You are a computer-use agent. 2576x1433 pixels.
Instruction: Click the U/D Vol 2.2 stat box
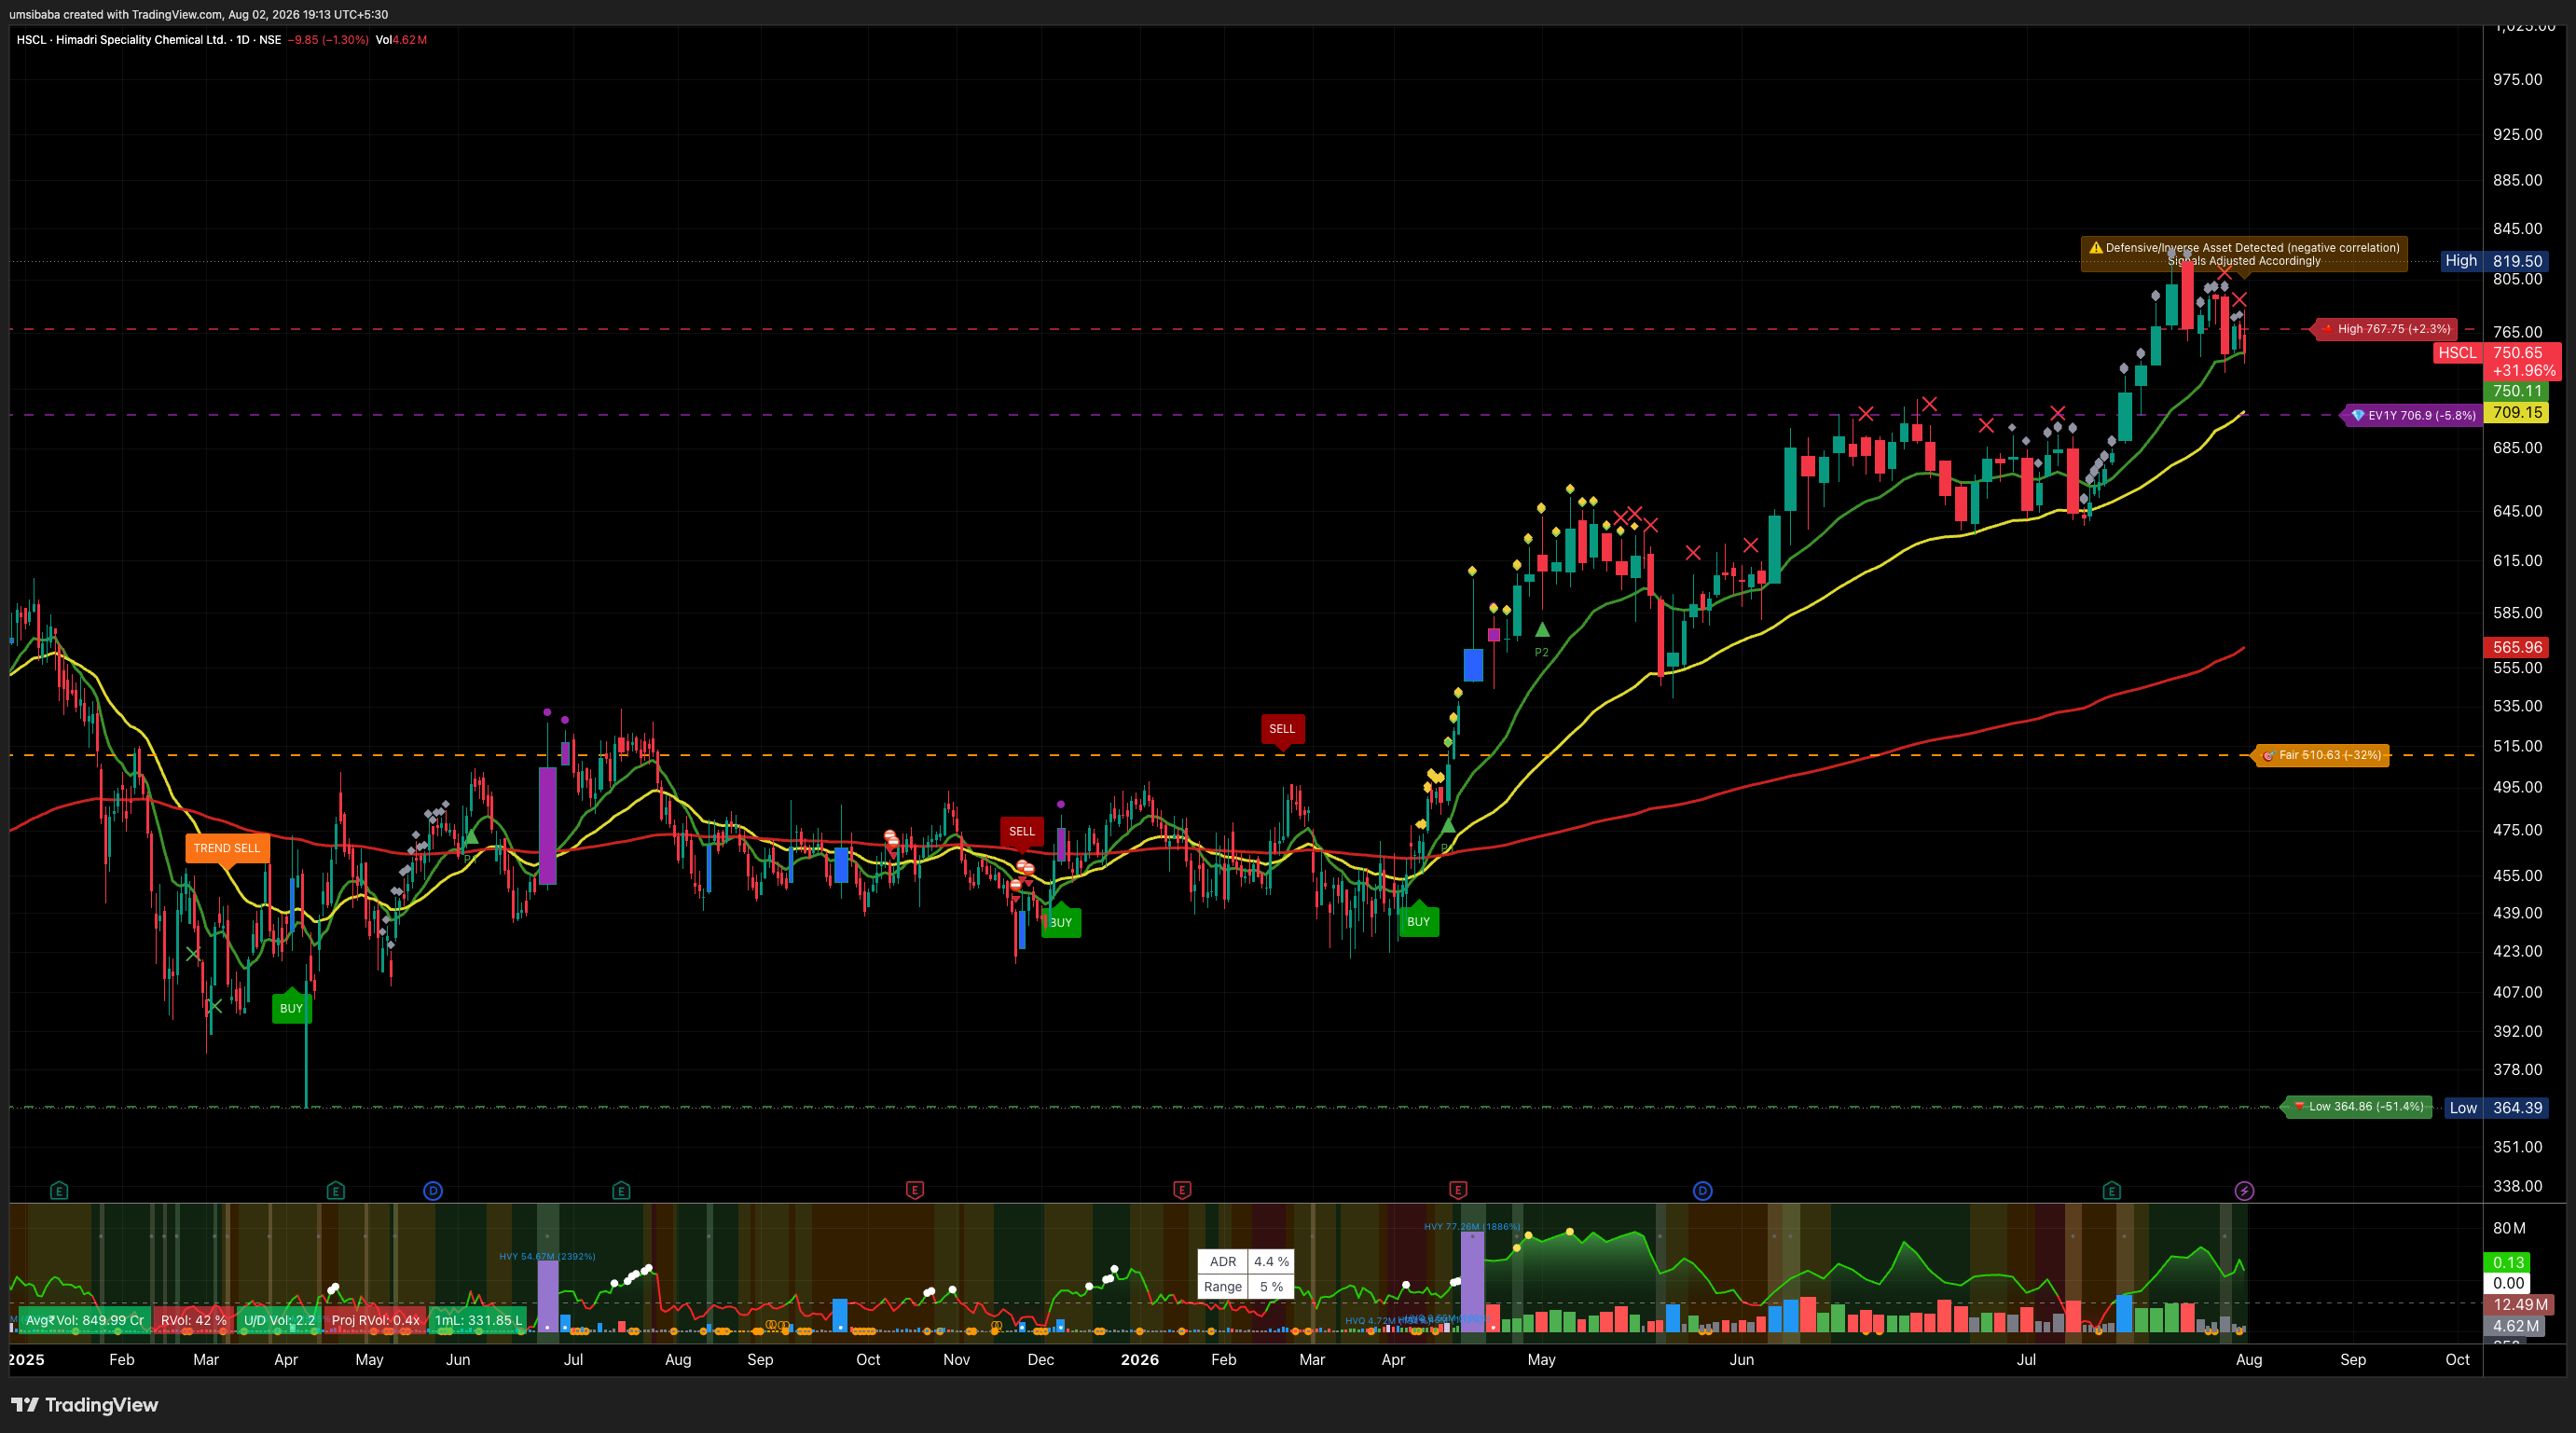[279, 1320]
